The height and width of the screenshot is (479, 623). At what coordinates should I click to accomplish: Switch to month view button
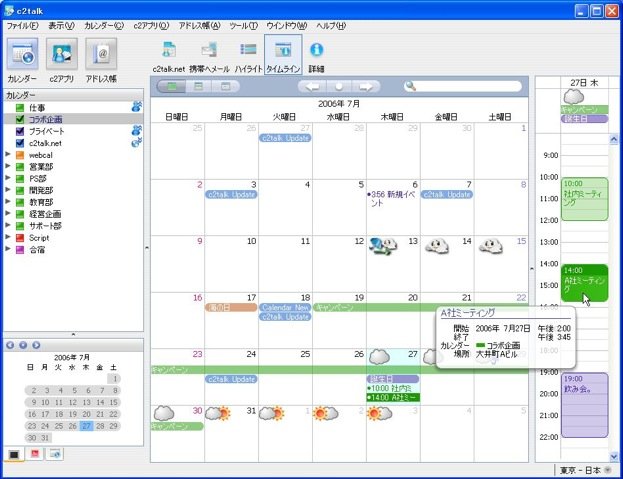tap(171, 86)
